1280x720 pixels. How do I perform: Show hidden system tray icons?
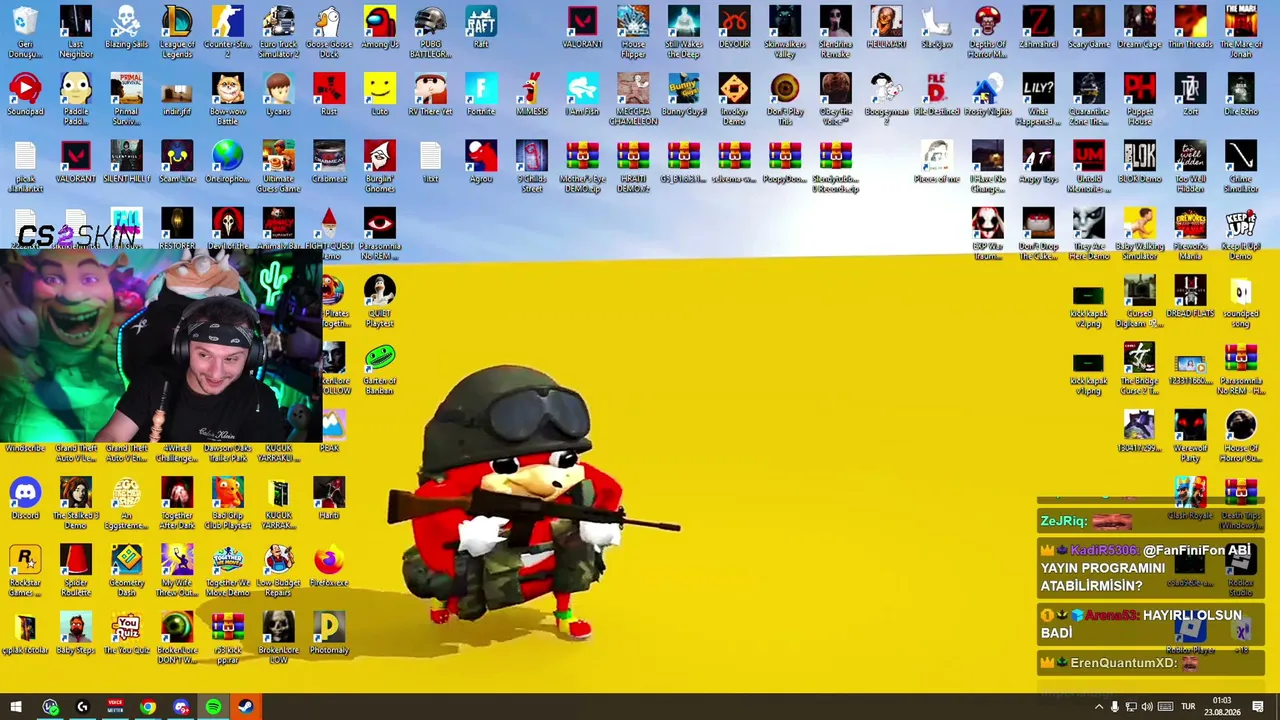(1098, 707)
